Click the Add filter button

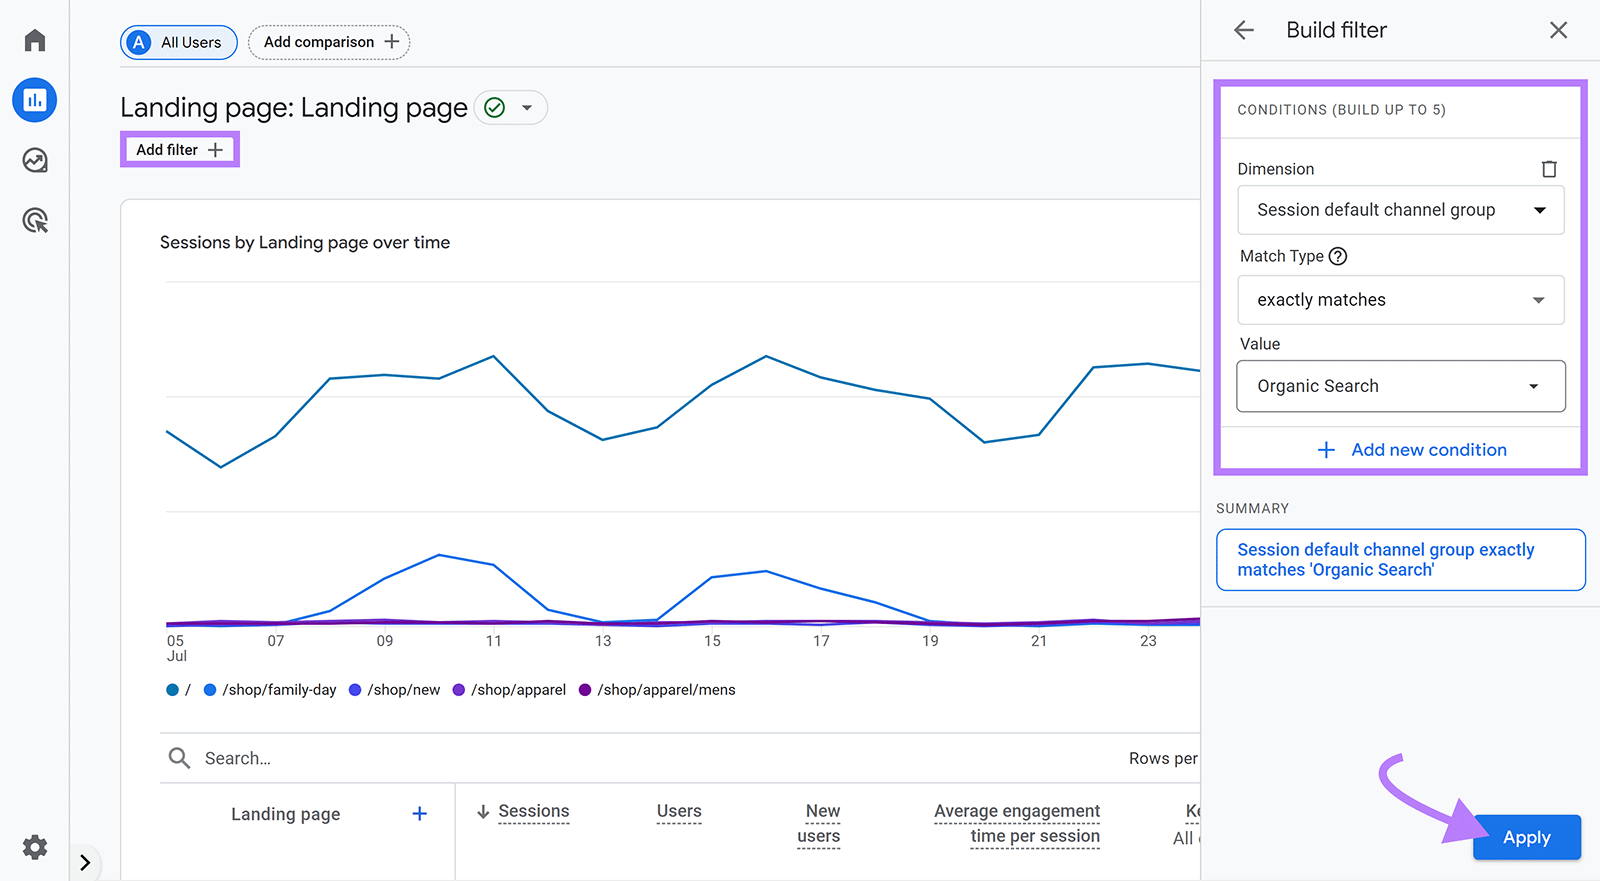tap(180, 150)
